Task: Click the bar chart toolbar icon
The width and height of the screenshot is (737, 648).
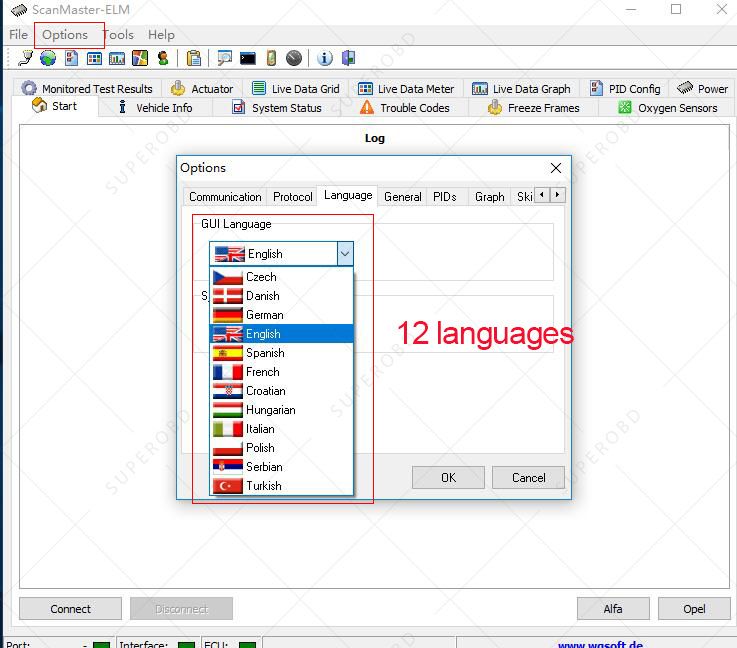Action: tap(117, 58)
